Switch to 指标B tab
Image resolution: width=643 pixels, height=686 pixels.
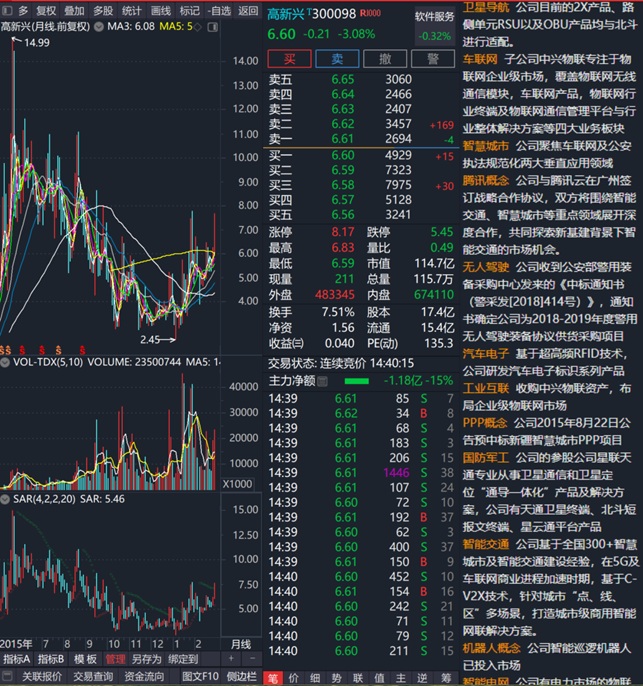pos(51,659)
